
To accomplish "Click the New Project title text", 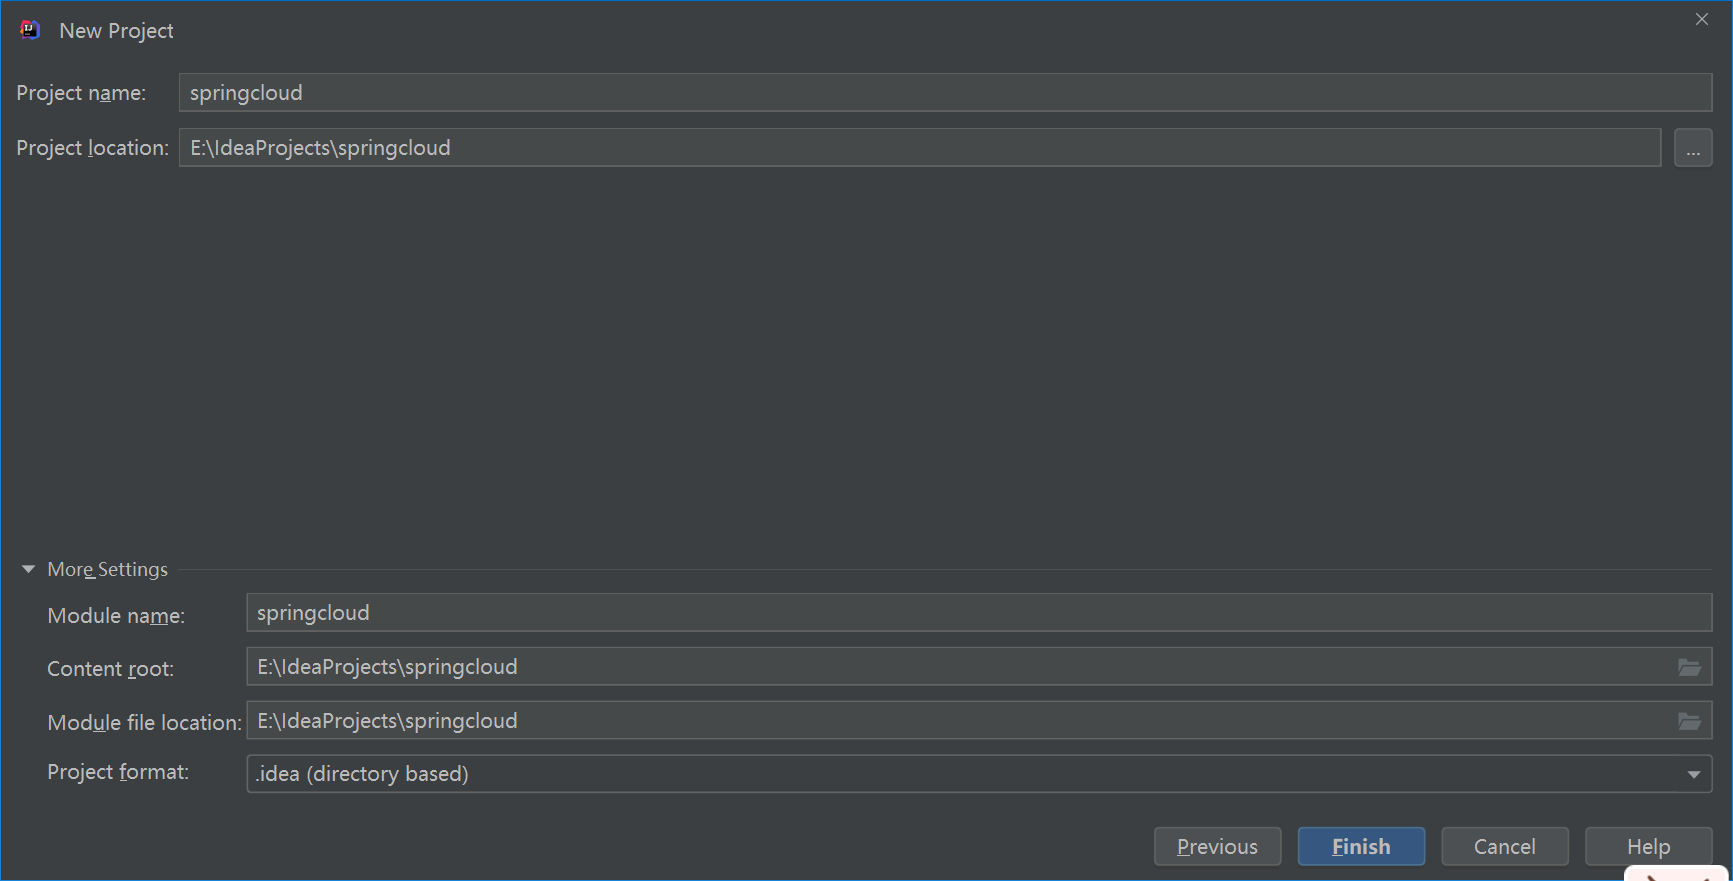I will coord(116,31).
